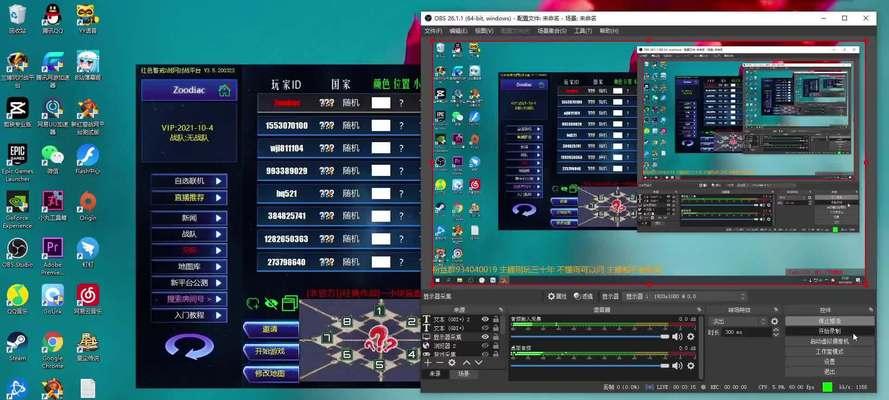Open the second menu (编辑) in OBS menu bar
The height and width of the screenshot is (400, 889).
[x=458, y=31]
